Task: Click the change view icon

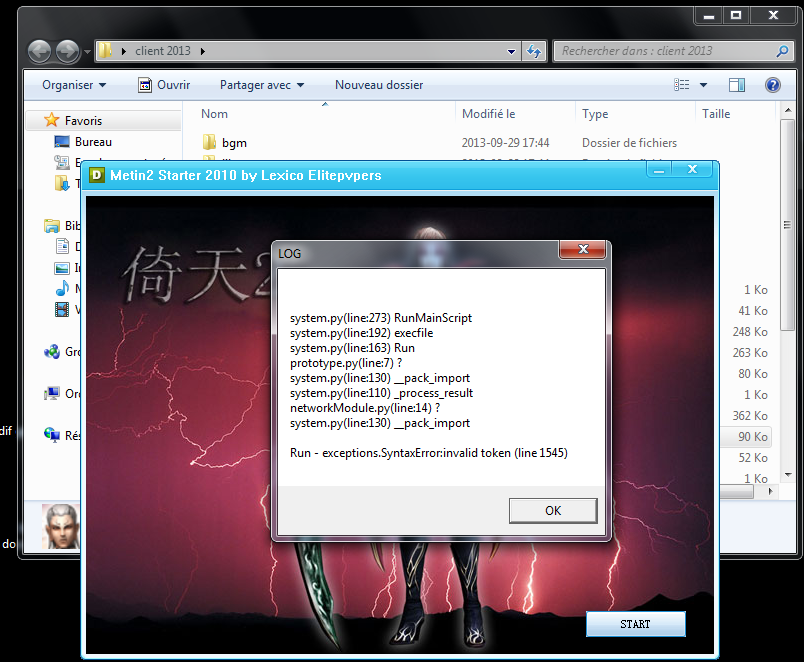Action: click(681, 85)
